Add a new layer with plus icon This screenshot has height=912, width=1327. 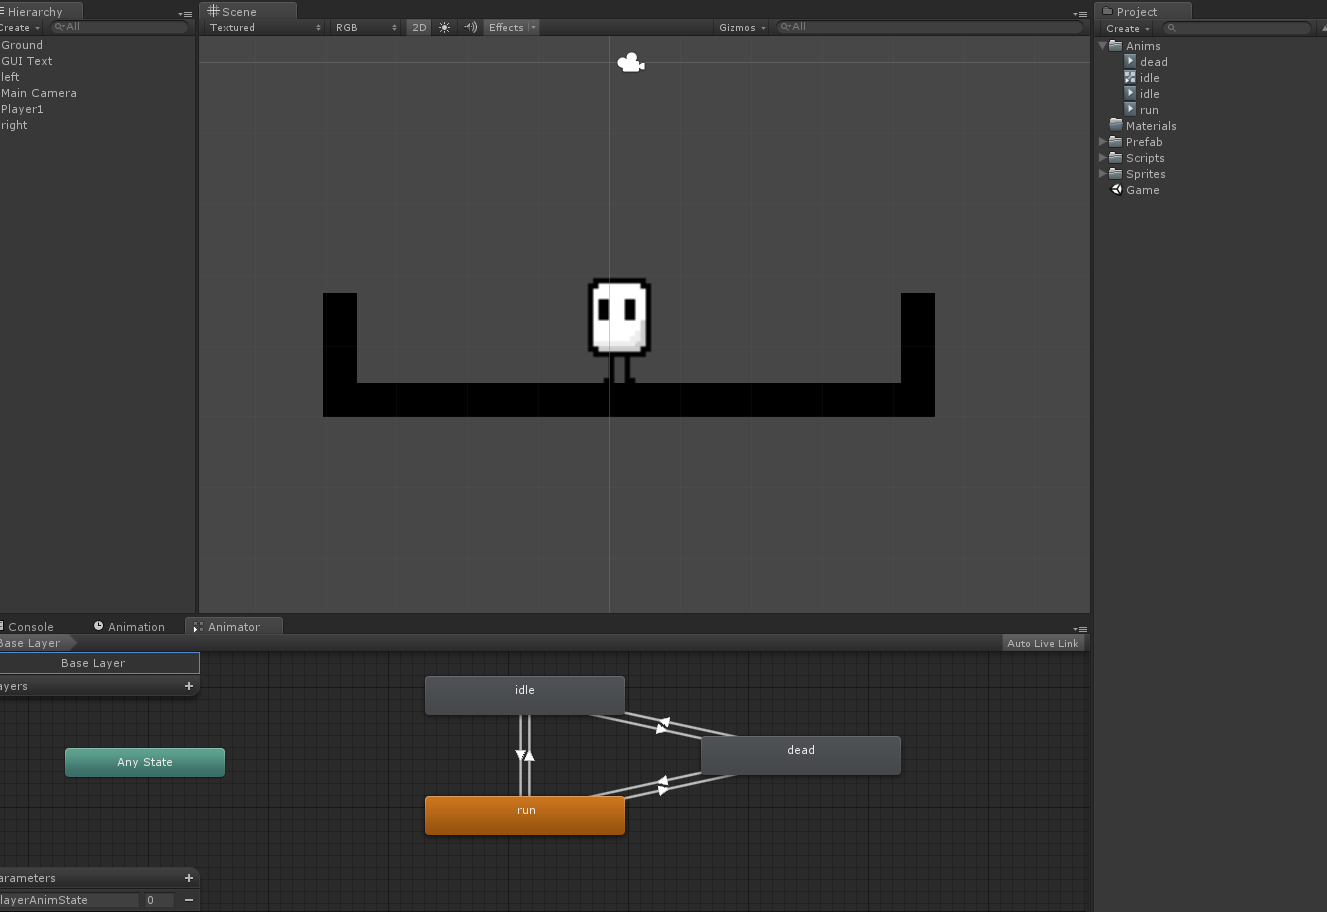tap(189, 686)
